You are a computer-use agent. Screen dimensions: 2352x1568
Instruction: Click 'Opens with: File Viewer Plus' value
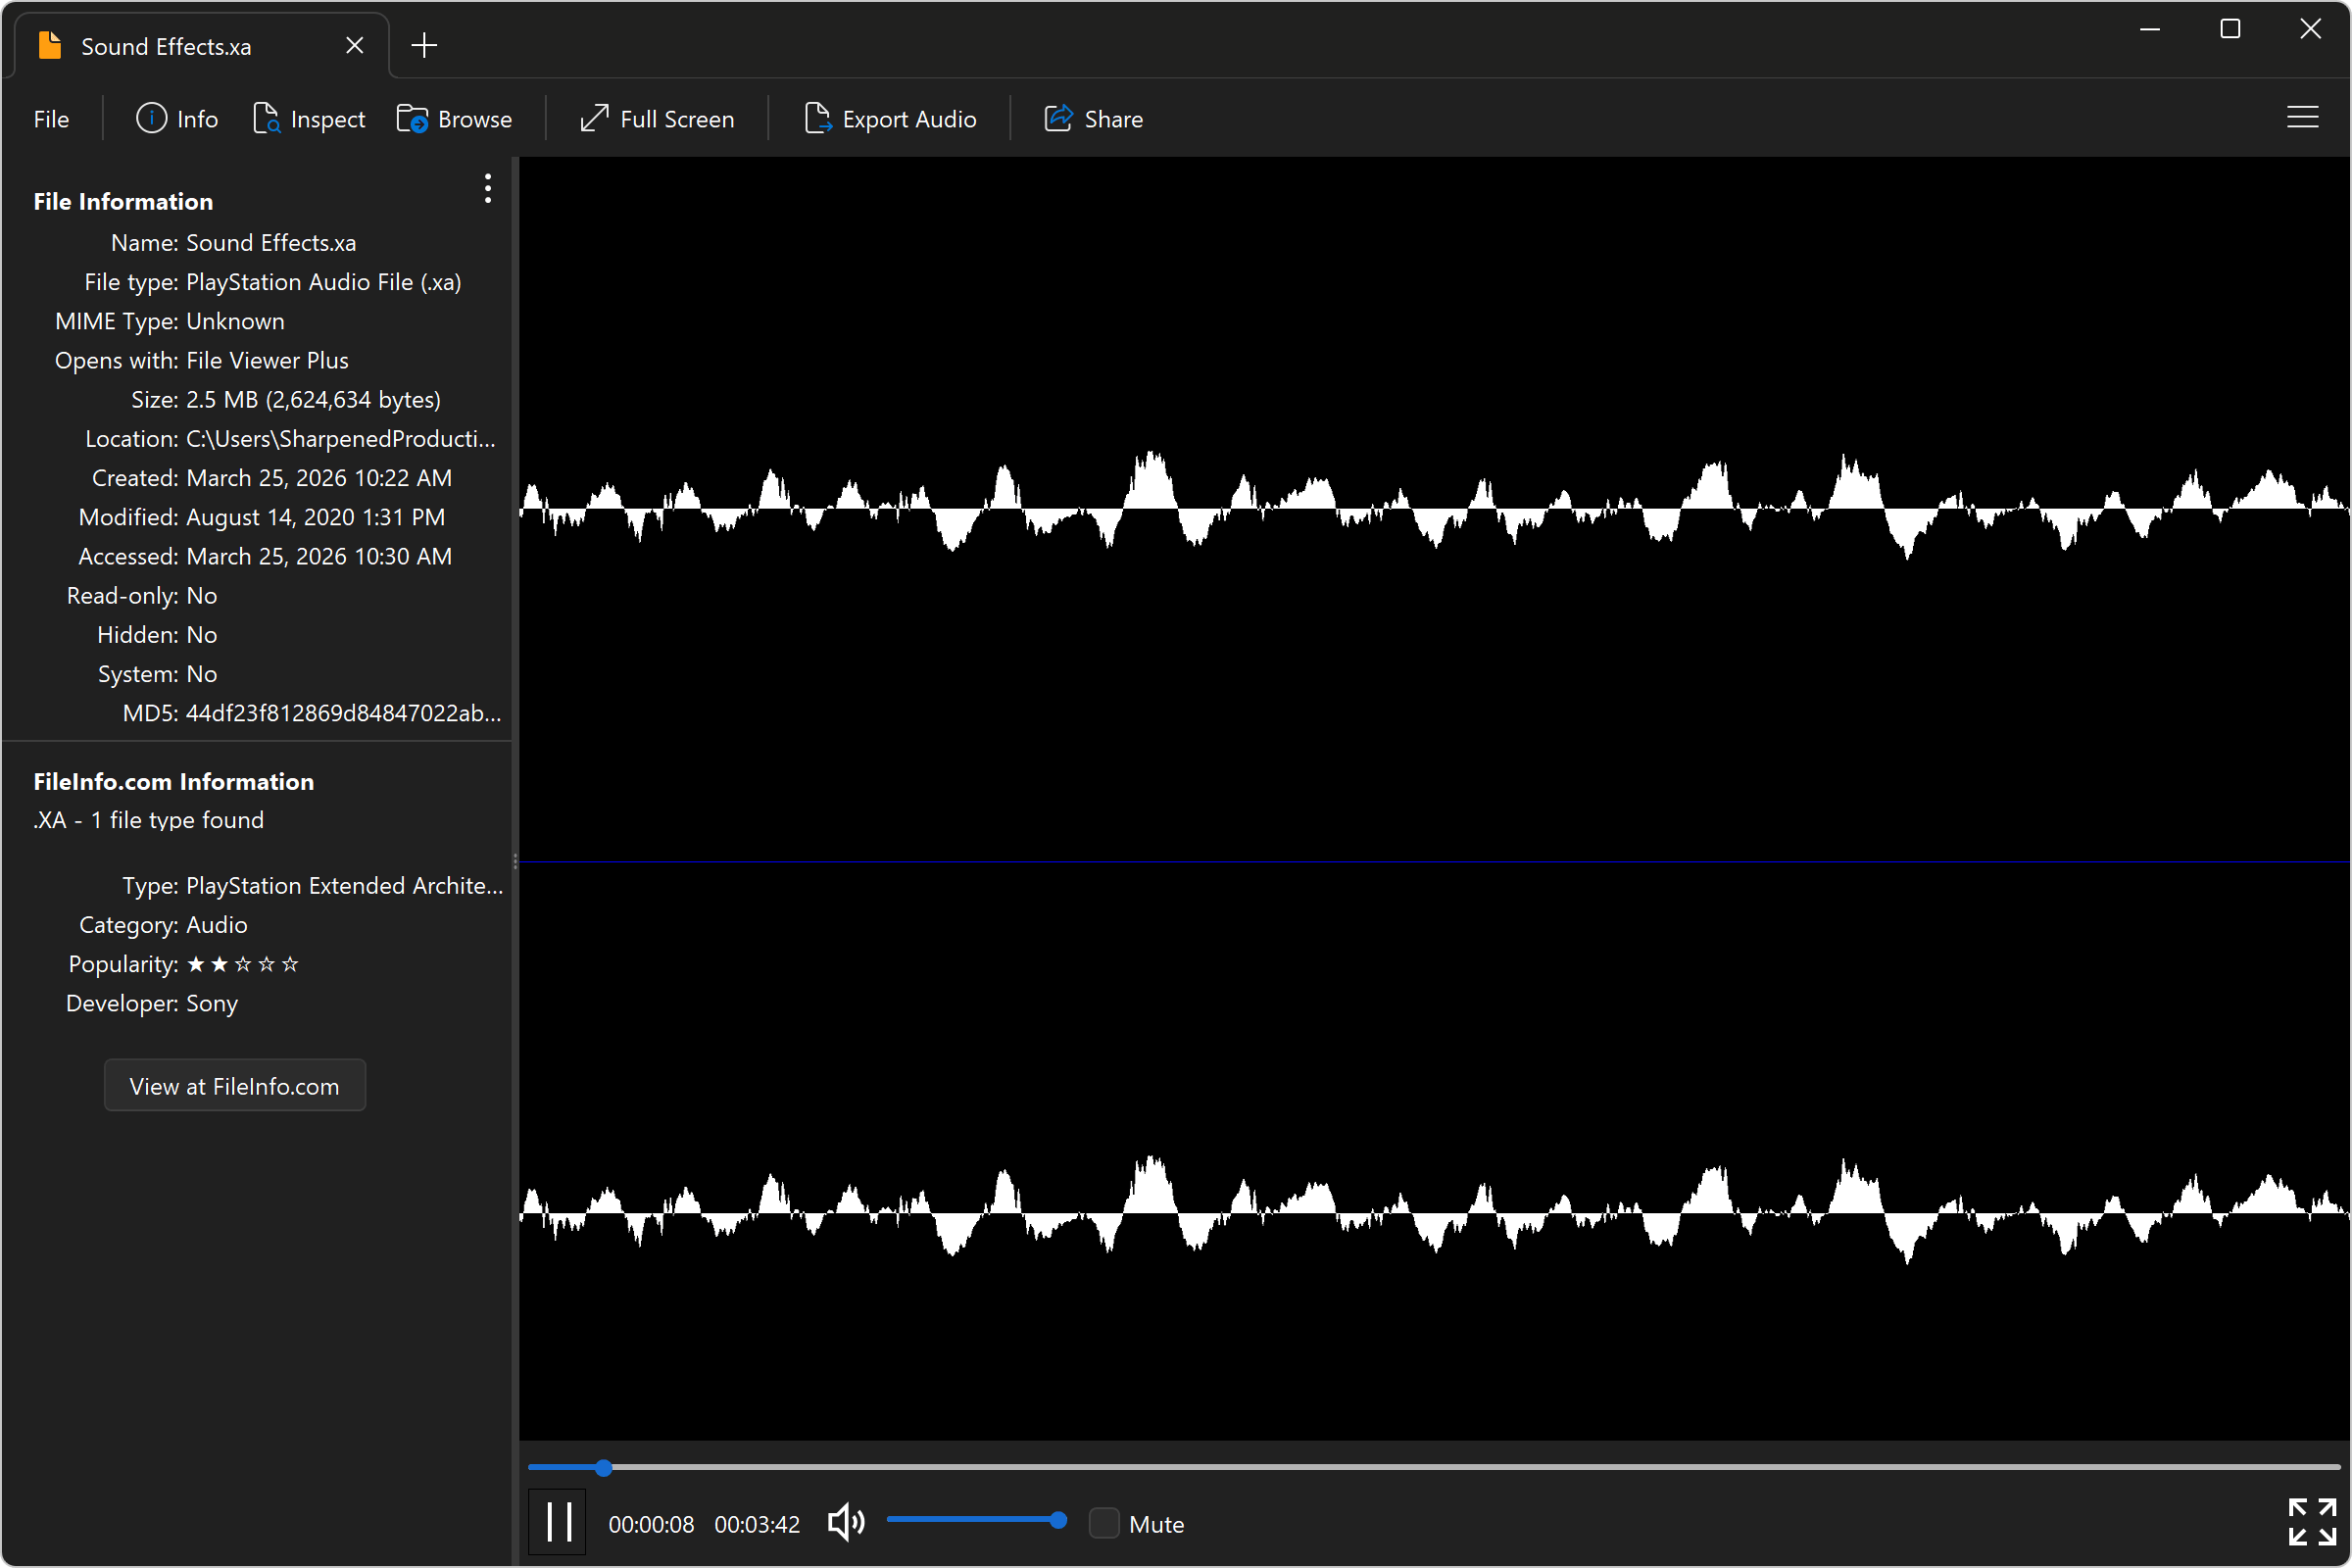[x=267, y=361]
